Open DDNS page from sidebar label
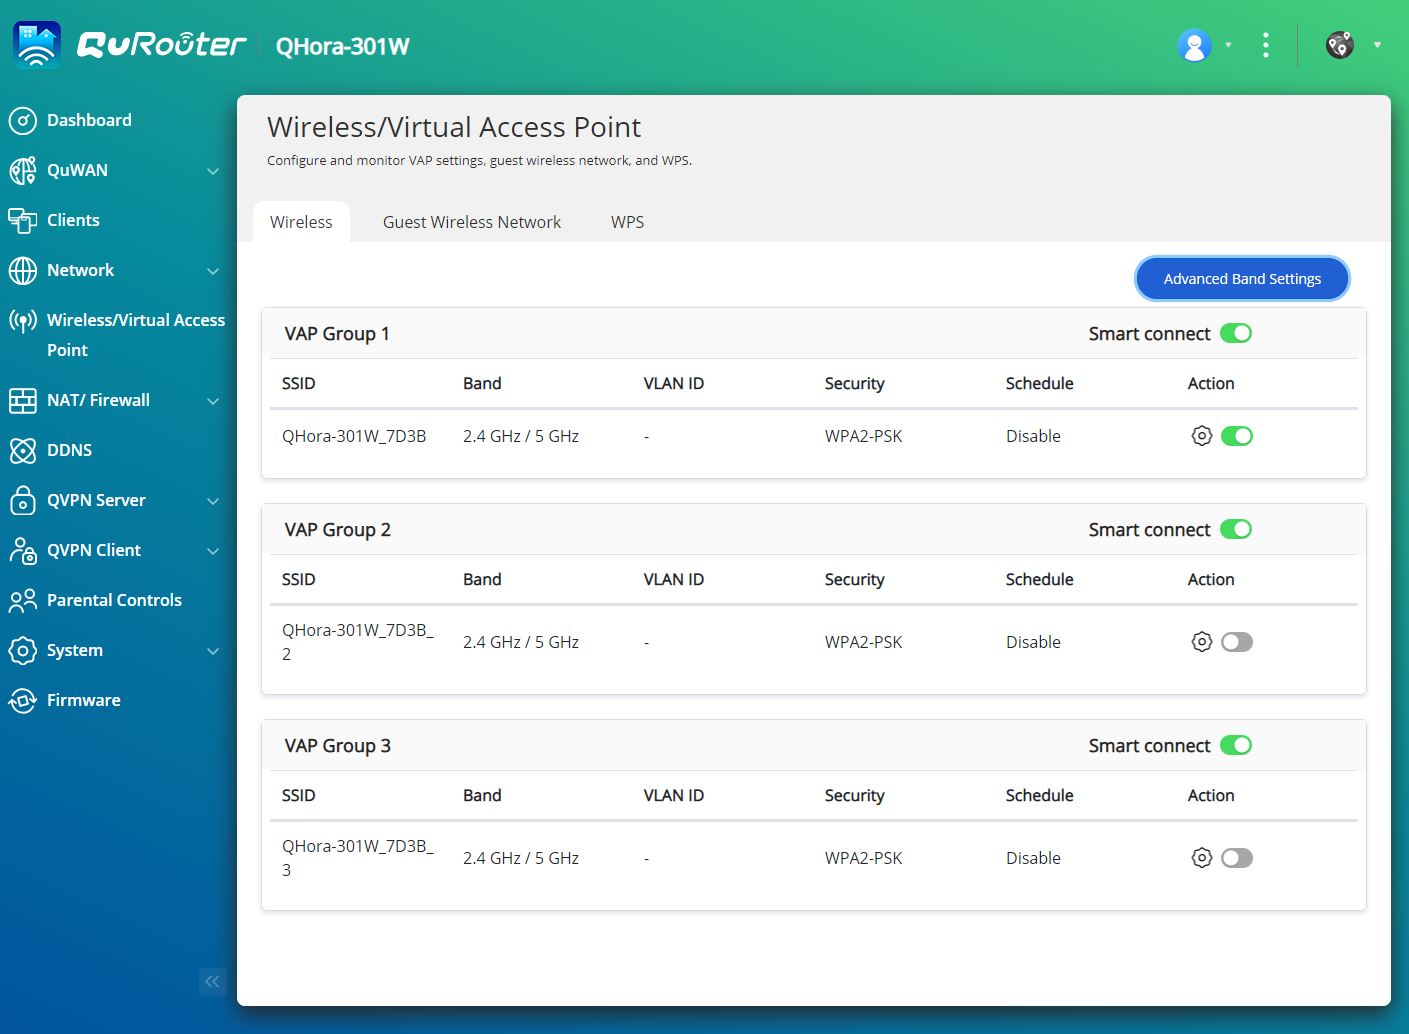 pyautogui.click(x=69, y=450)
